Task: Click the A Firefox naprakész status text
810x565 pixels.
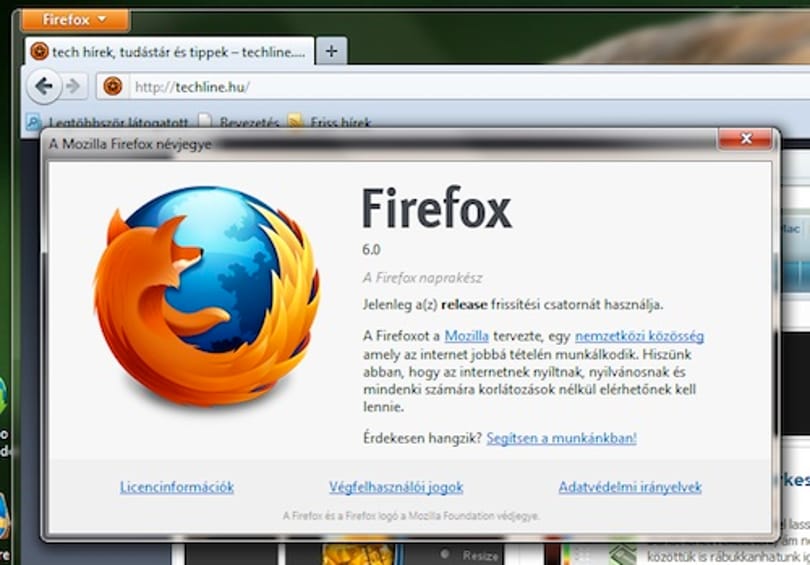Action: pyautogui.click(x=423, y=278)
